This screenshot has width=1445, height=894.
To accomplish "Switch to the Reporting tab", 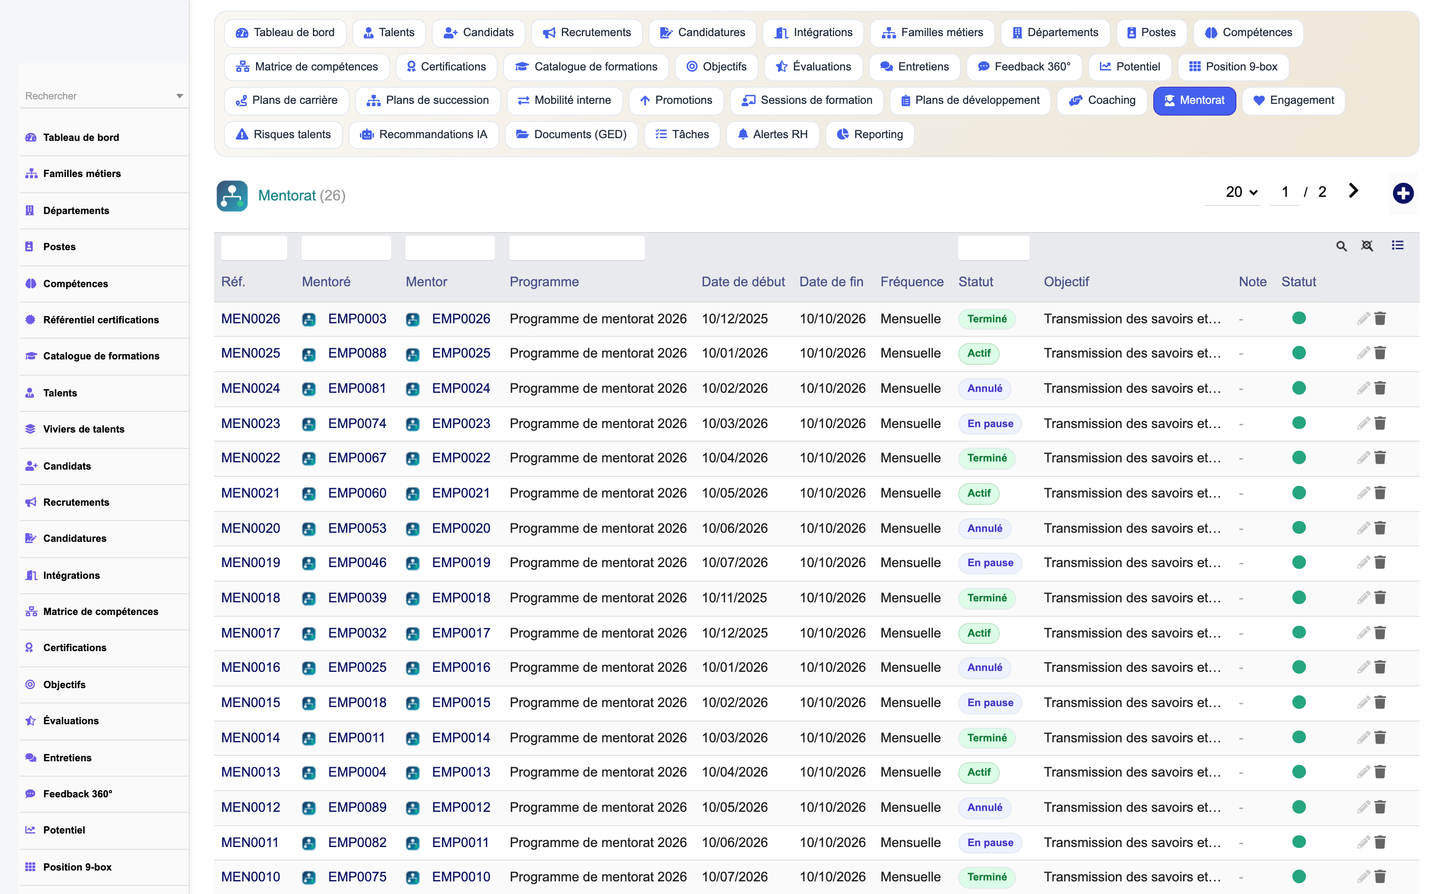I will [869, 134].
